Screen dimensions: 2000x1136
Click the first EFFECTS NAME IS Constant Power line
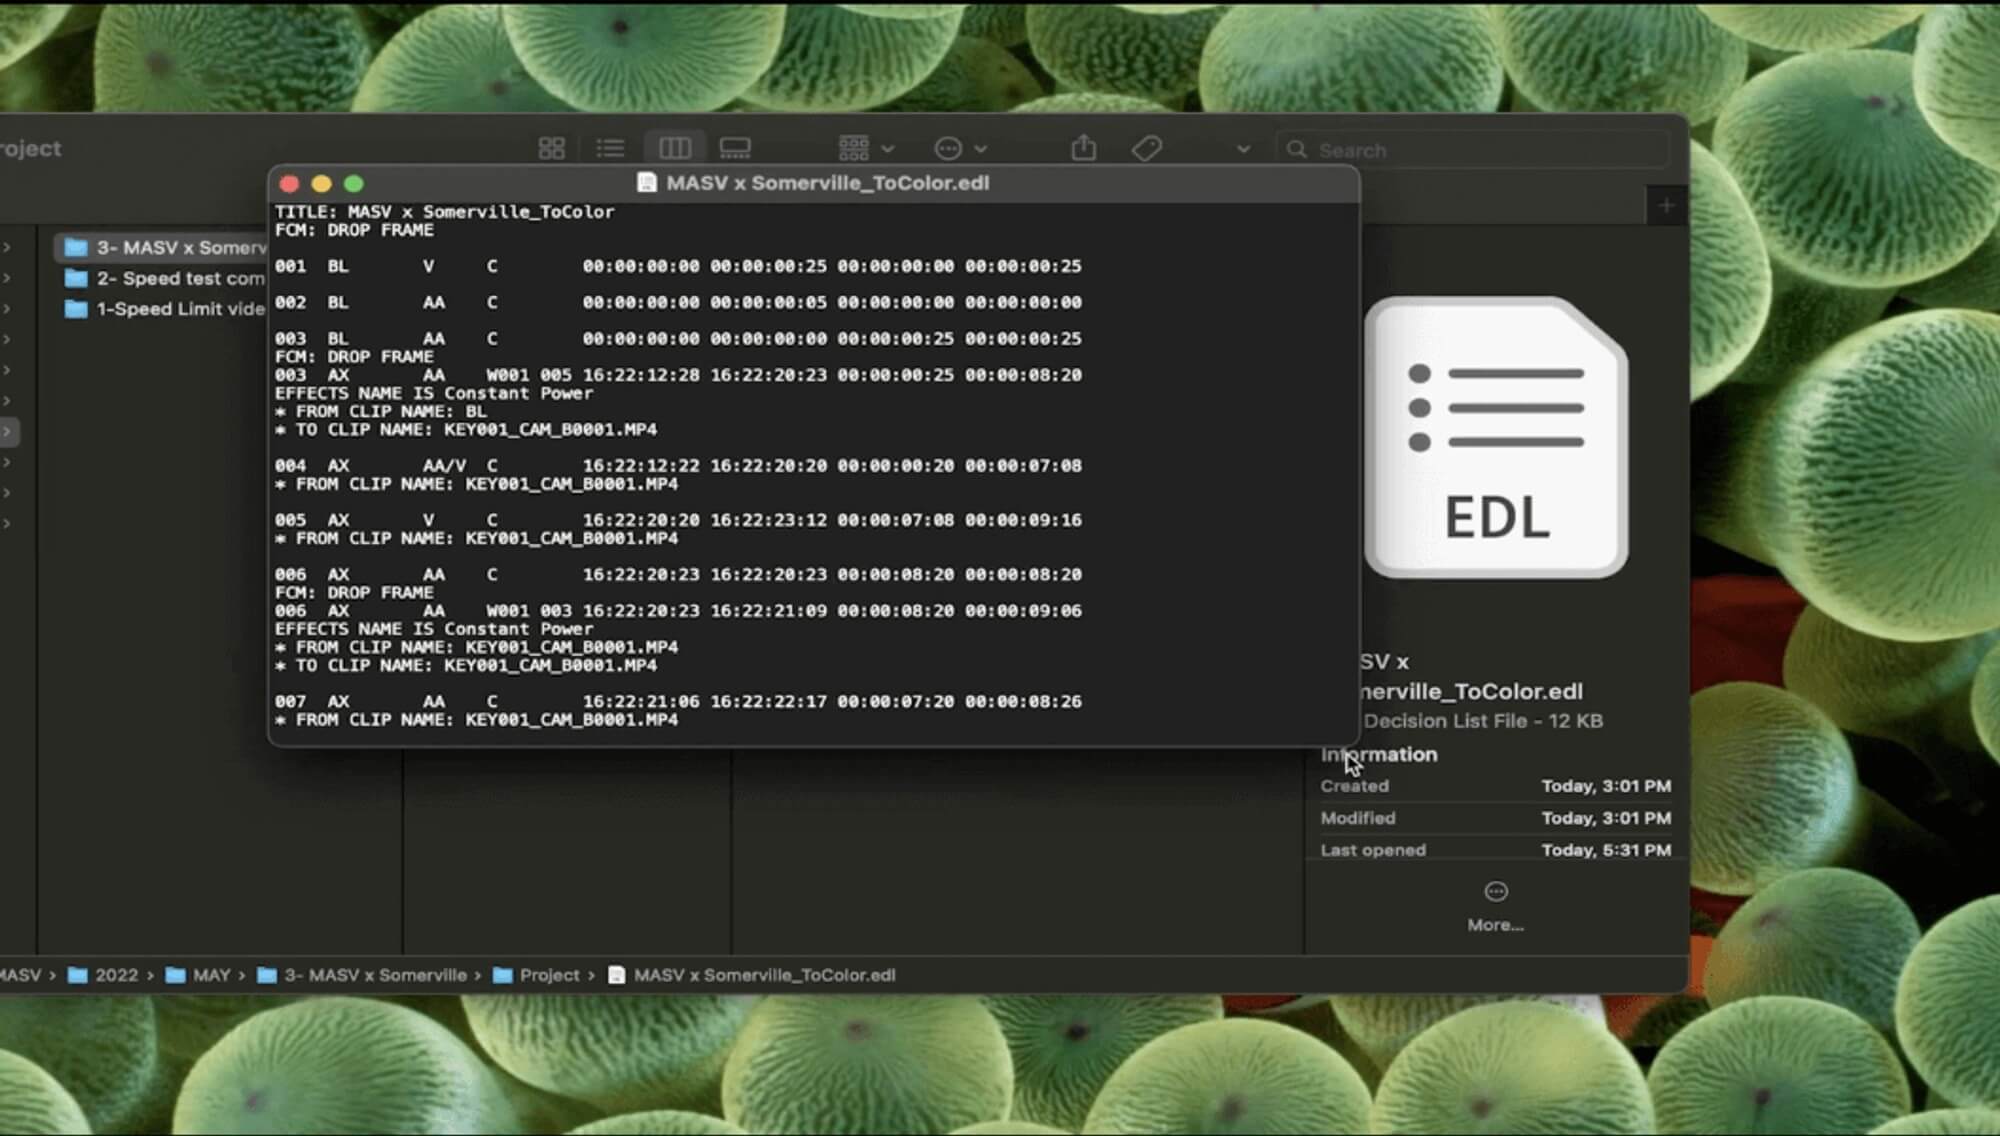434,393
